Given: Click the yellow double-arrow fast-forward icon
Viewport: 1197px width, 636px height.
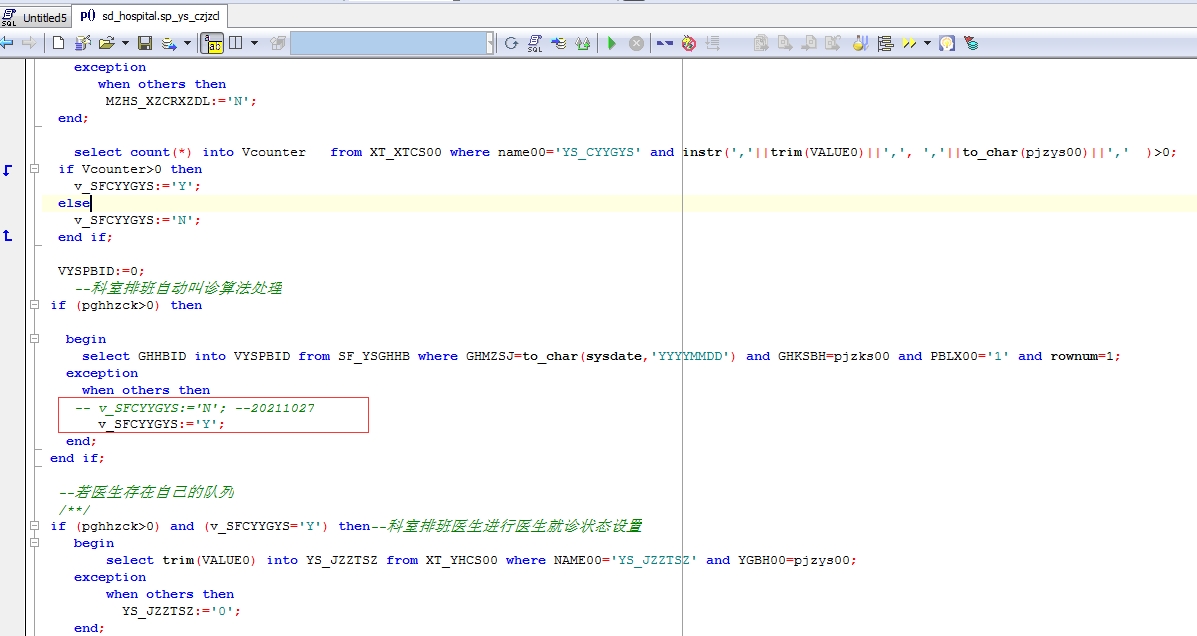Looking at the screenshot, I should (909, 44).
